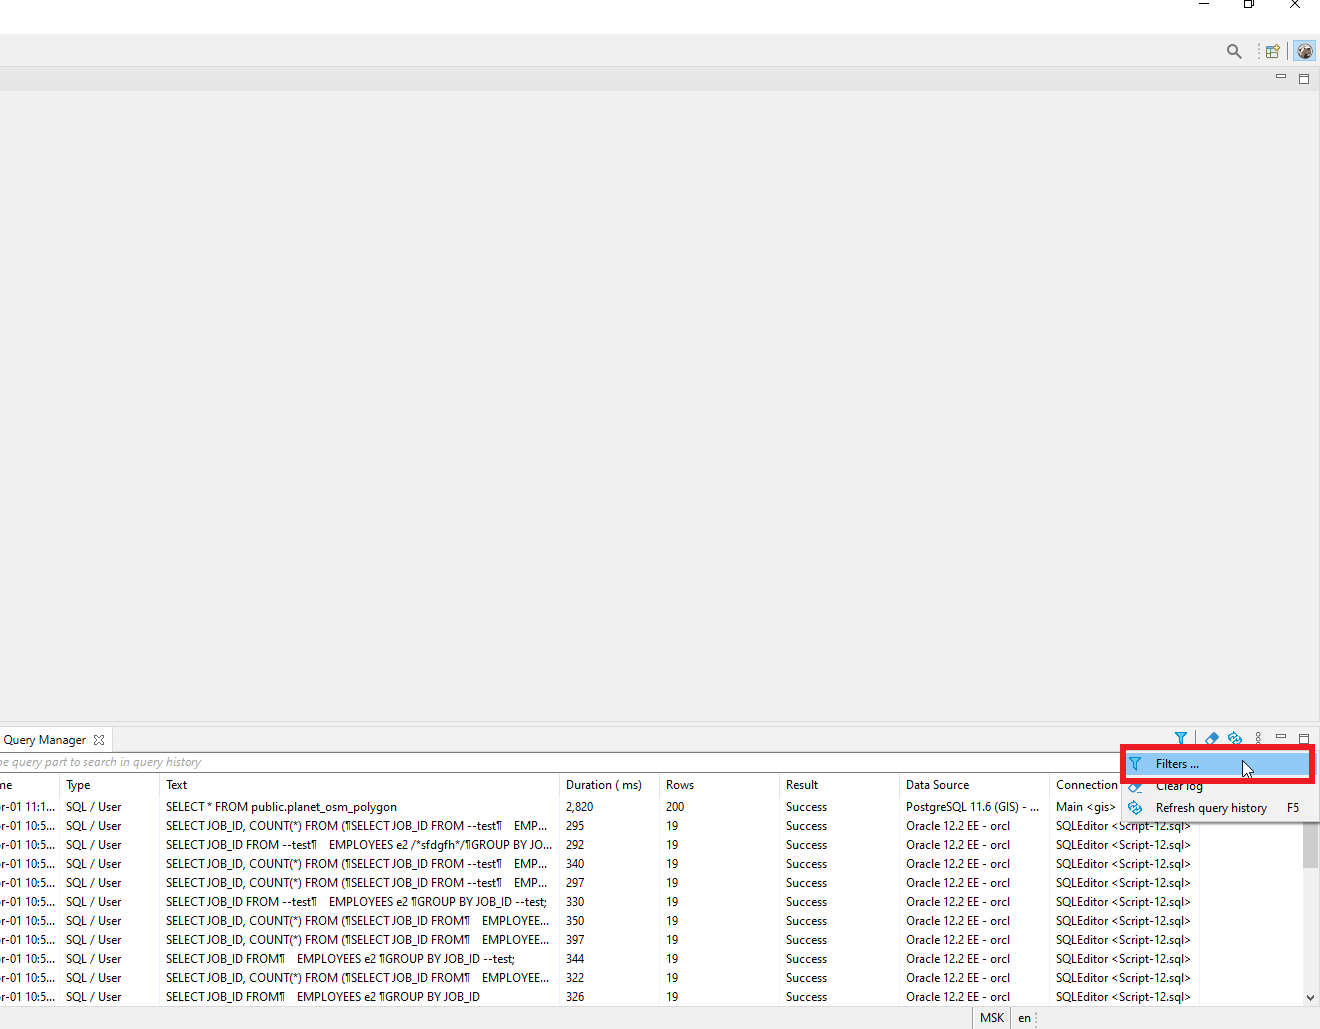Viewport: 1320px width, 1029px height.
Task: Click the refresh query history toolbar icon
Action: pyautogui.click(x=1234, y=738)
